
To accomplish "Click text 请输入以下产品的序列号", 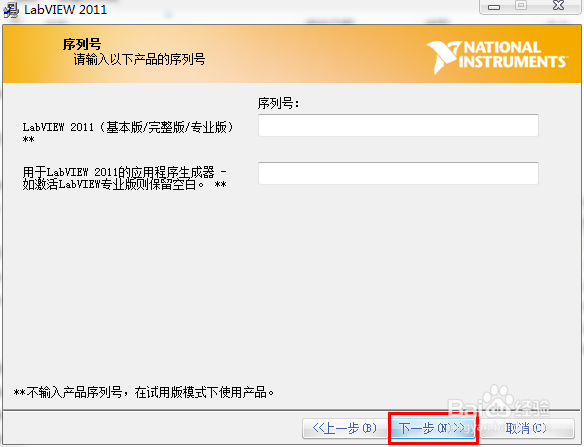I will (139, 59).
